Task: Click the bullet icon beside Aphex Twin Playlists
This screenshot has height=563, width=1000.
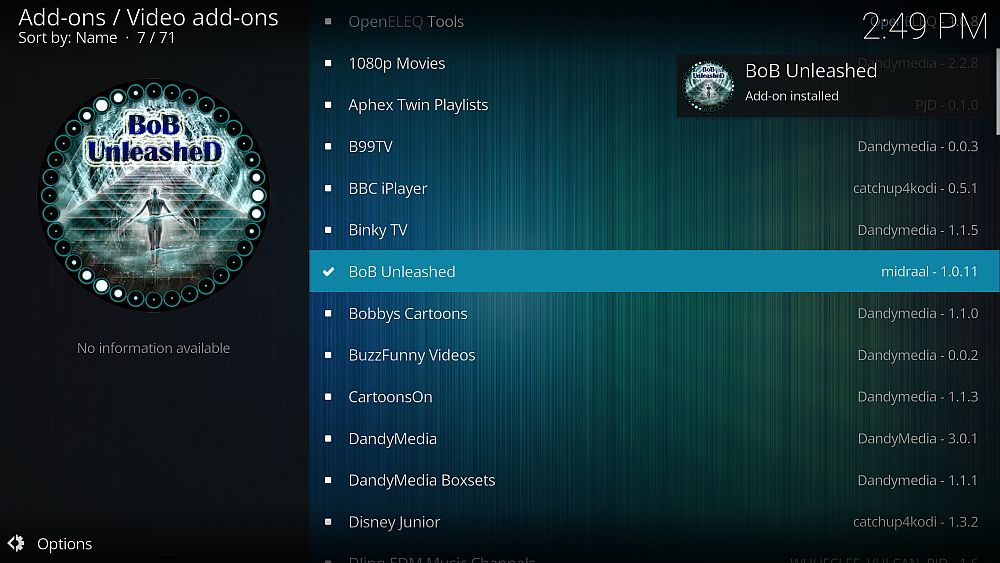Action: click(x=328, y=105)
